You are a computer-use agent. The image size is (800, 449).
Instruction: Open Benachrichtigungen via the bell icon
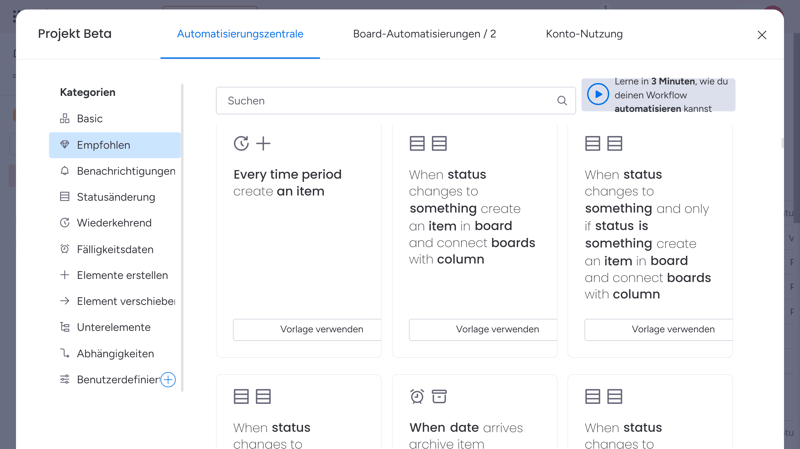(x=65, y=171)
